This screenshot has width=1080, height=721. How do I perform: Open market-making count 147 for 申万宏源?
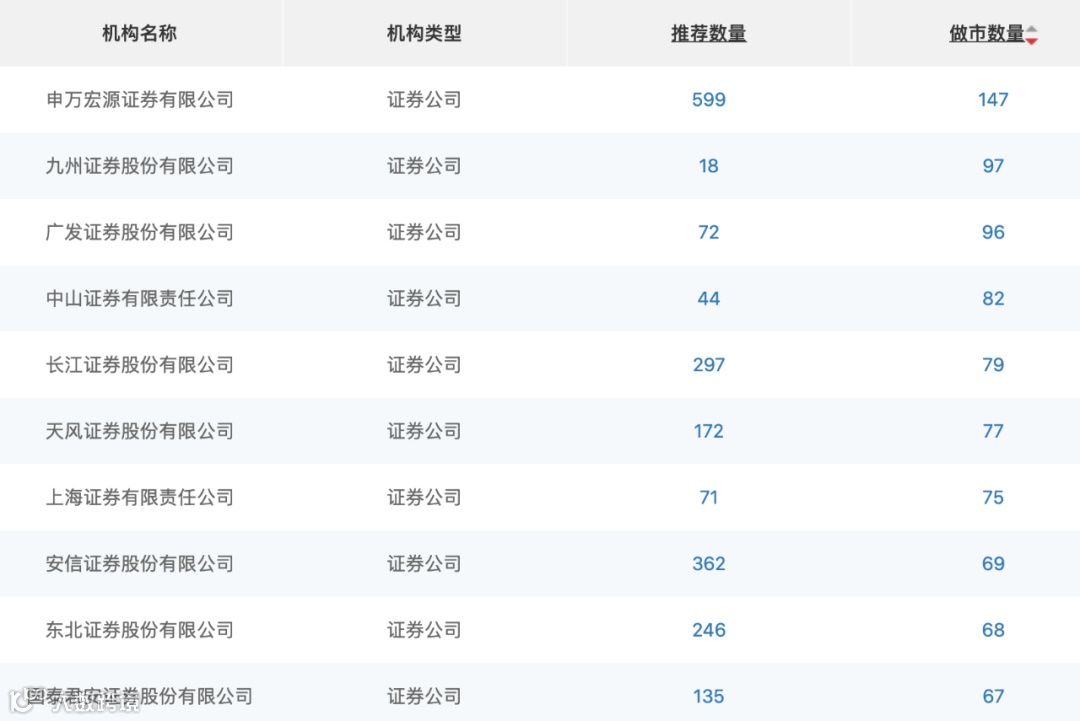pos(993,100)
